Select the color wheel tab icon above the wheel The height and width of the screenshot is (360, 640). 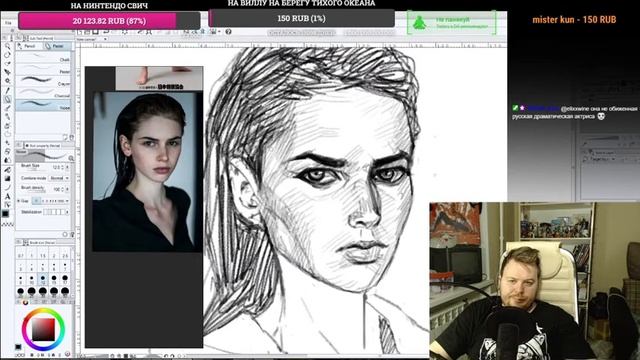(26, 302)
